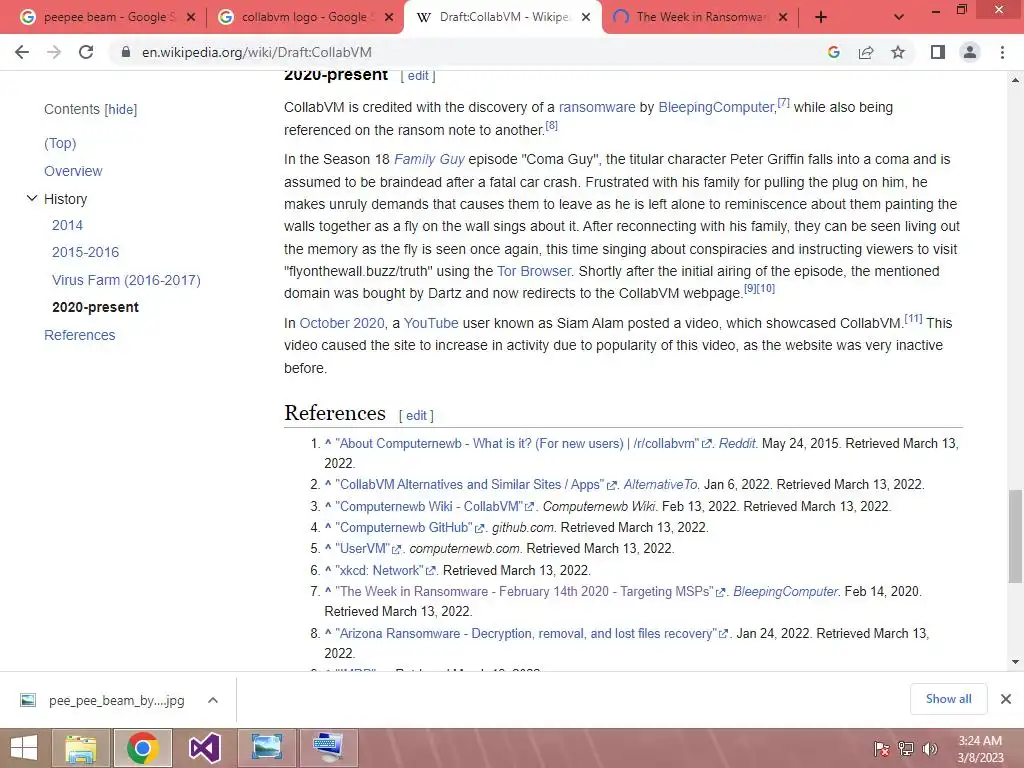Edit the 2020-present section
This screenshot has height=768, width=1024.
(x=418, y=76)
